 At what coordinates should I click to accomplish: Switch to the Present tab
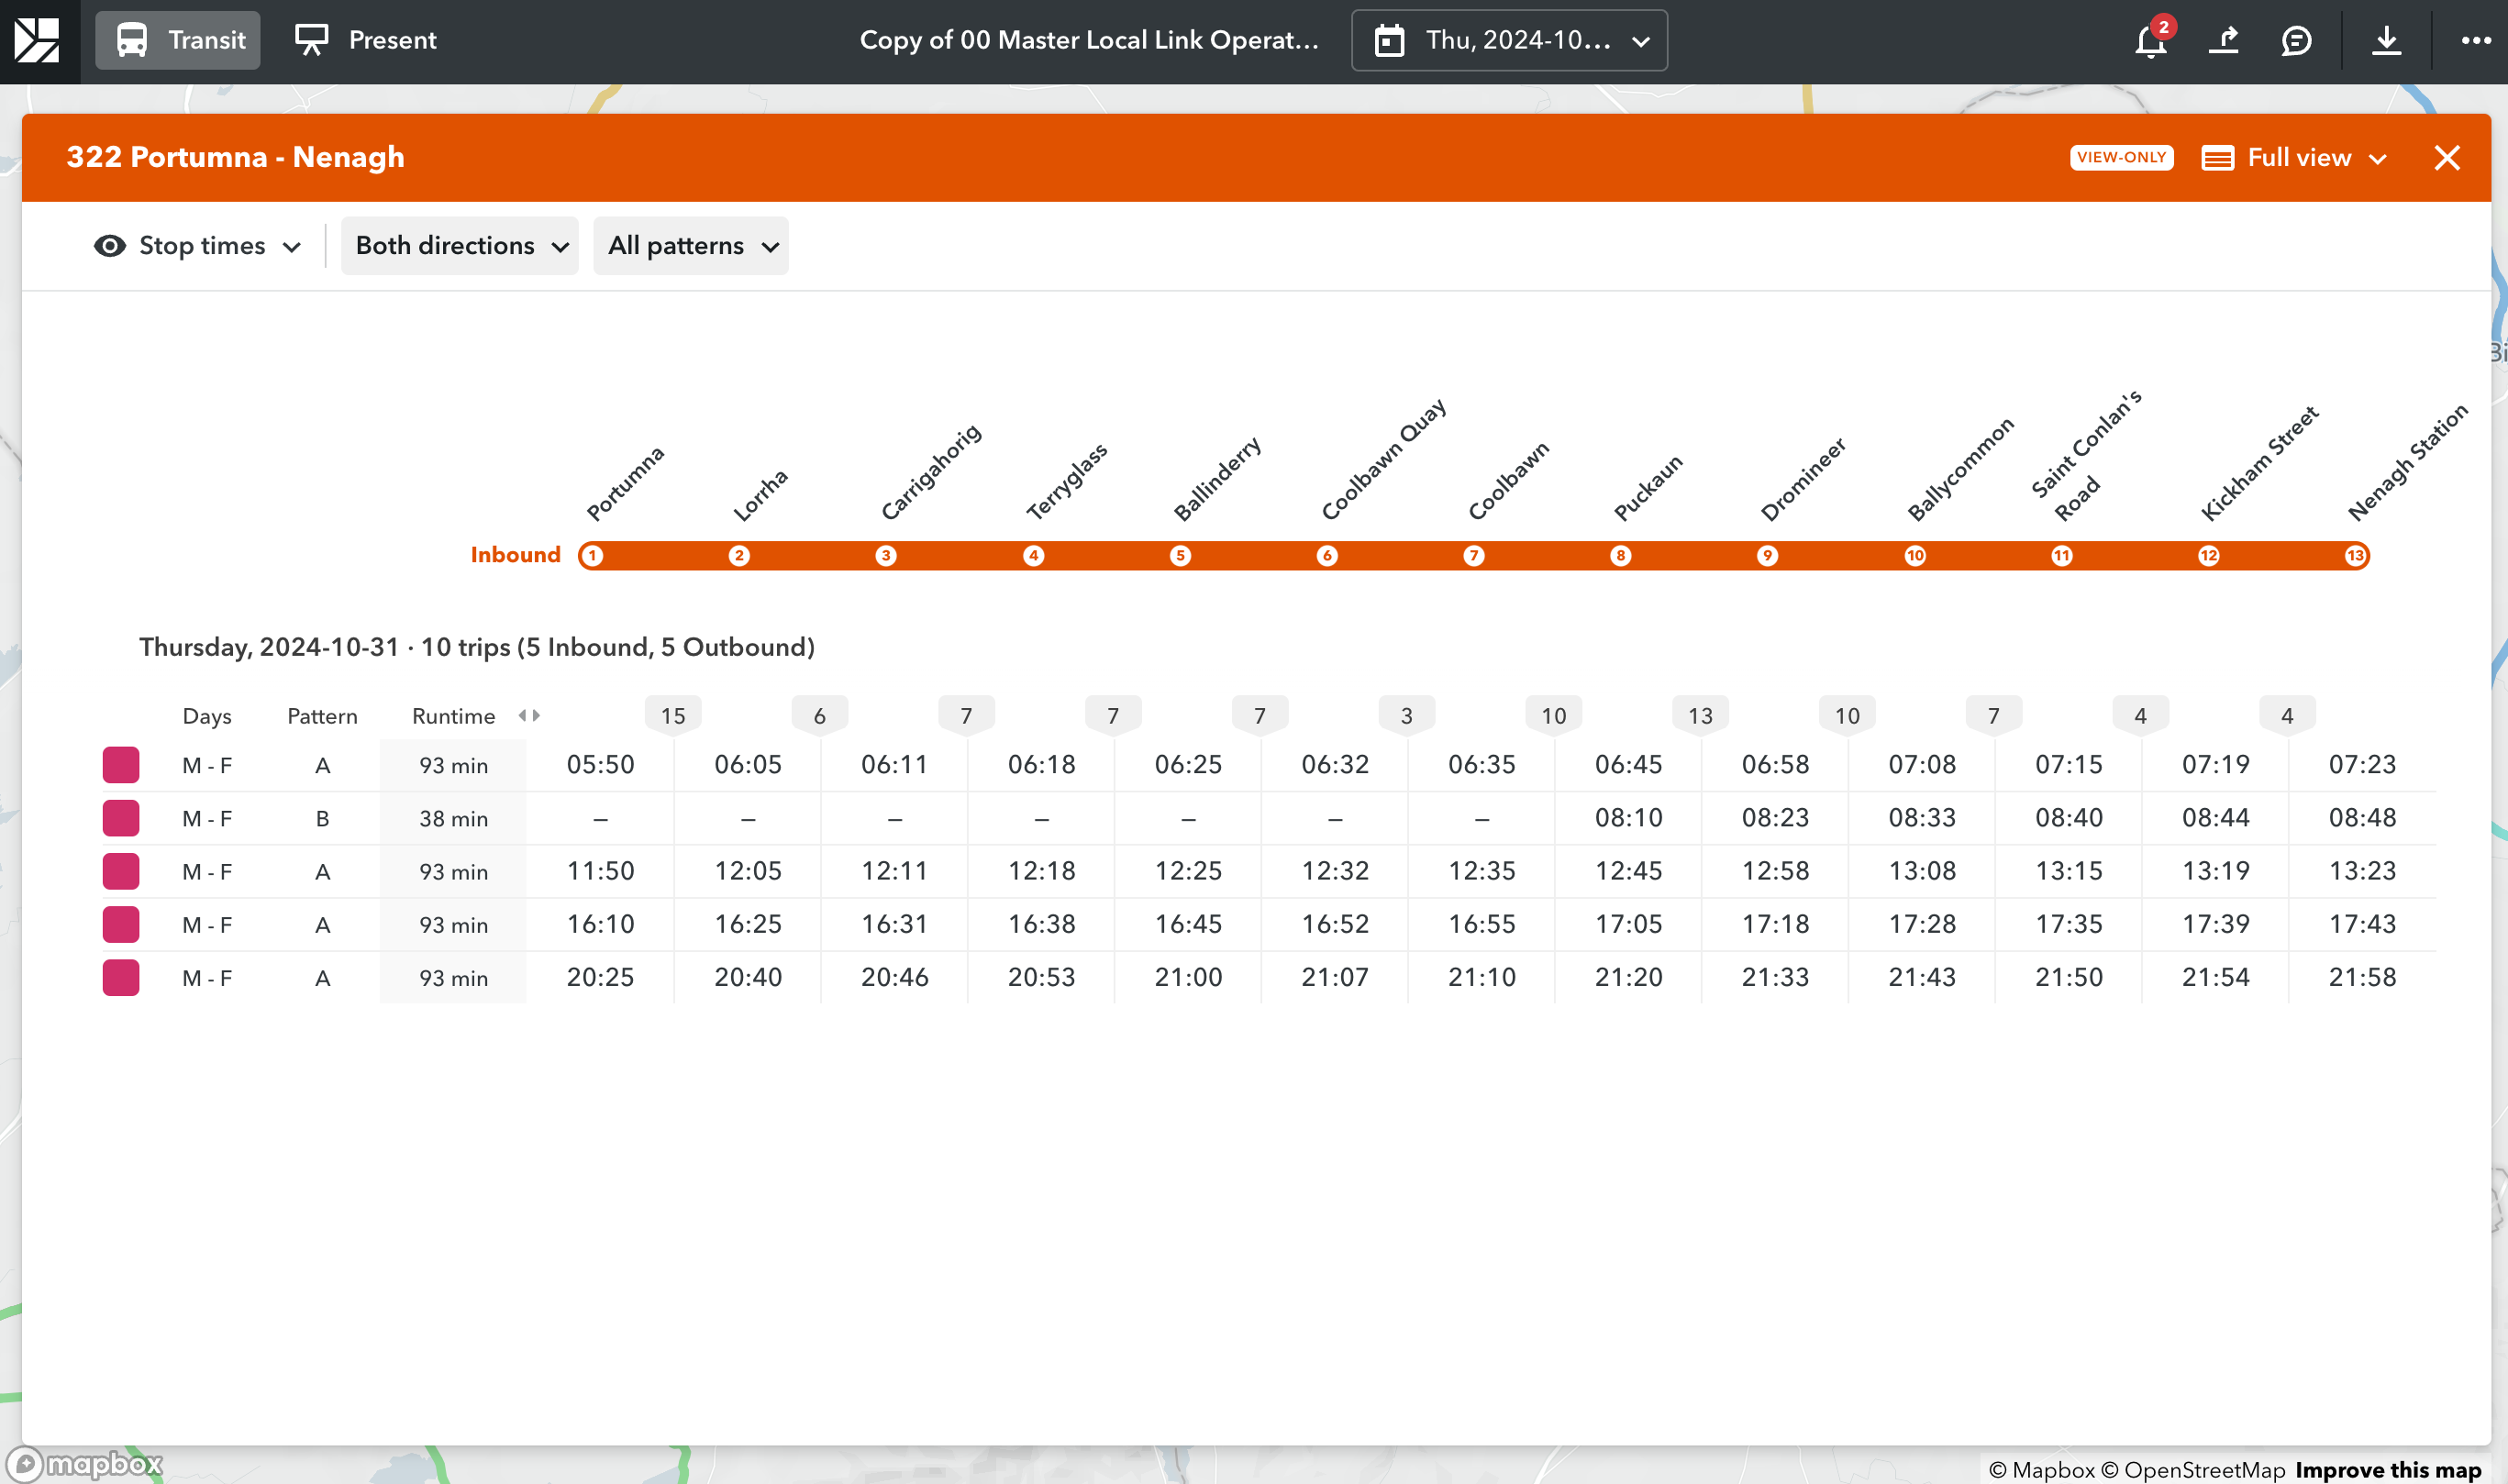coord(366,41)
